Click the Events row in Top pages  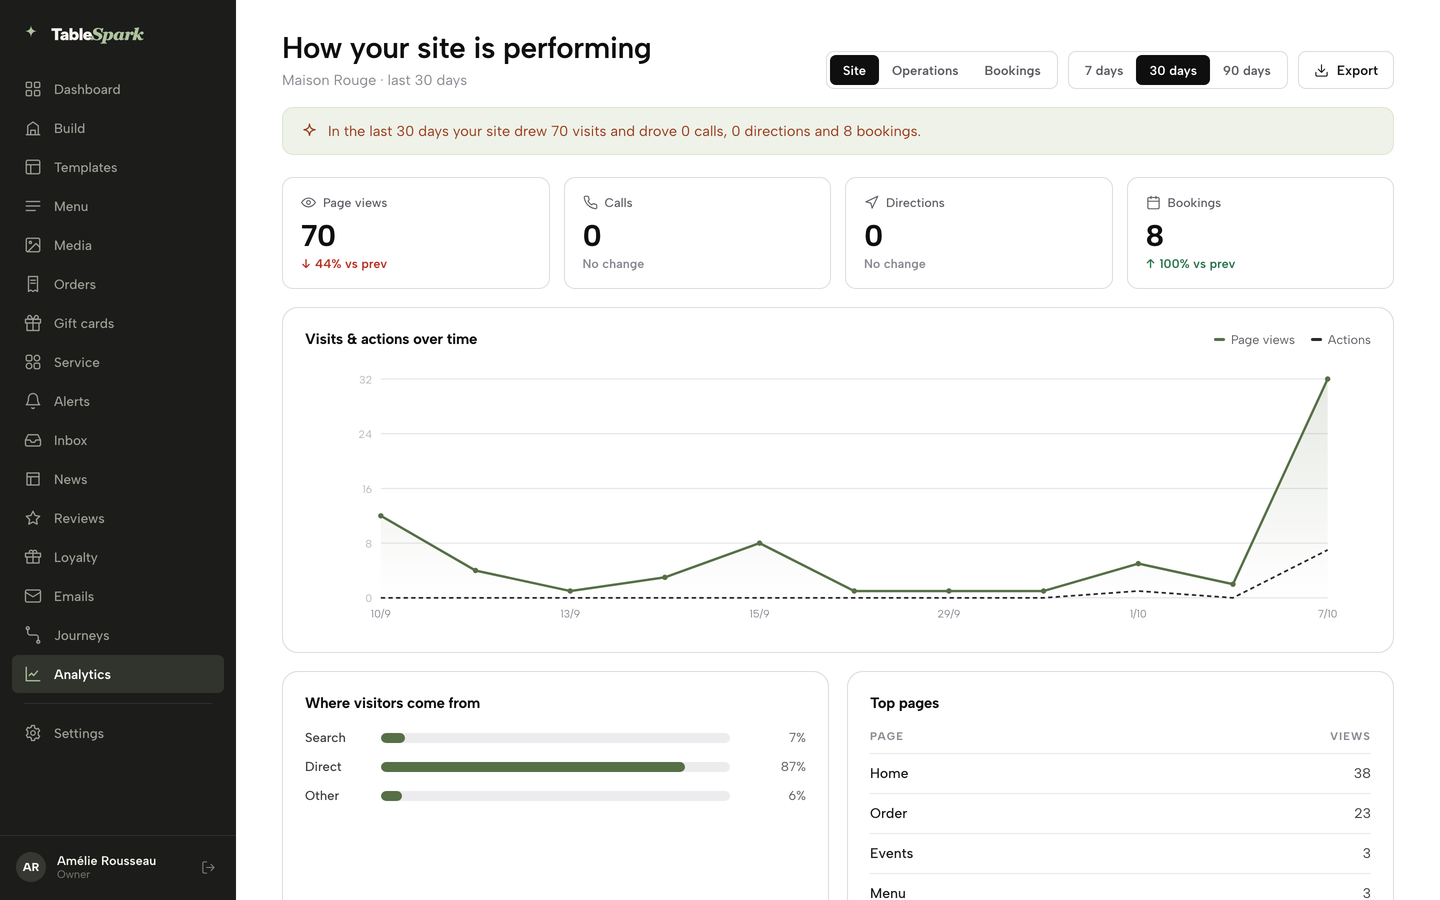point(1120,853)
